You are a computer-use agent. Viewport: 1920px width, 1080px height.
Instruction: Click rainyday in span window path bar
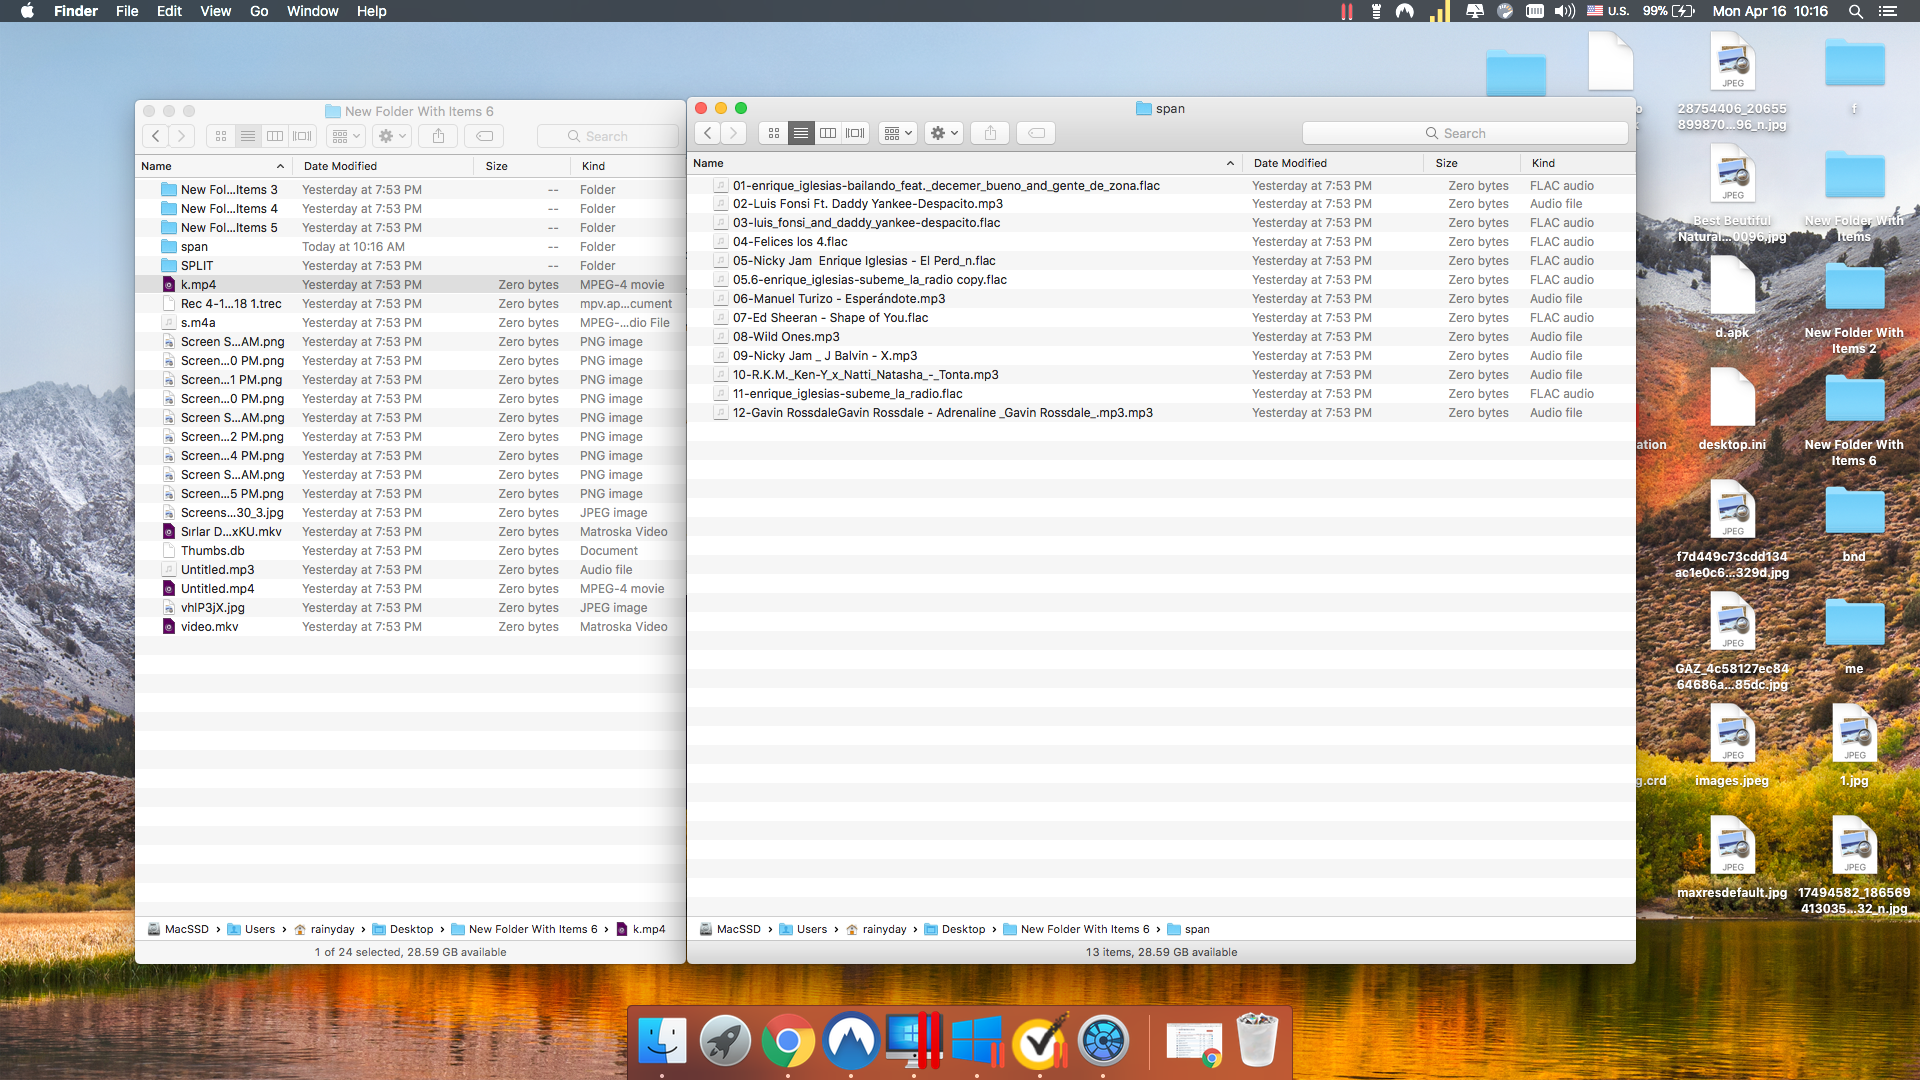(876, 929)
